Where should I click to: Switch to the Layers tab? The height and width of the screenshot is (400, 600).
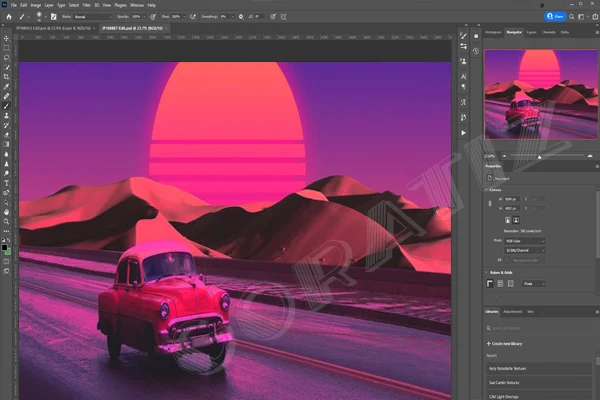(532, 32)
